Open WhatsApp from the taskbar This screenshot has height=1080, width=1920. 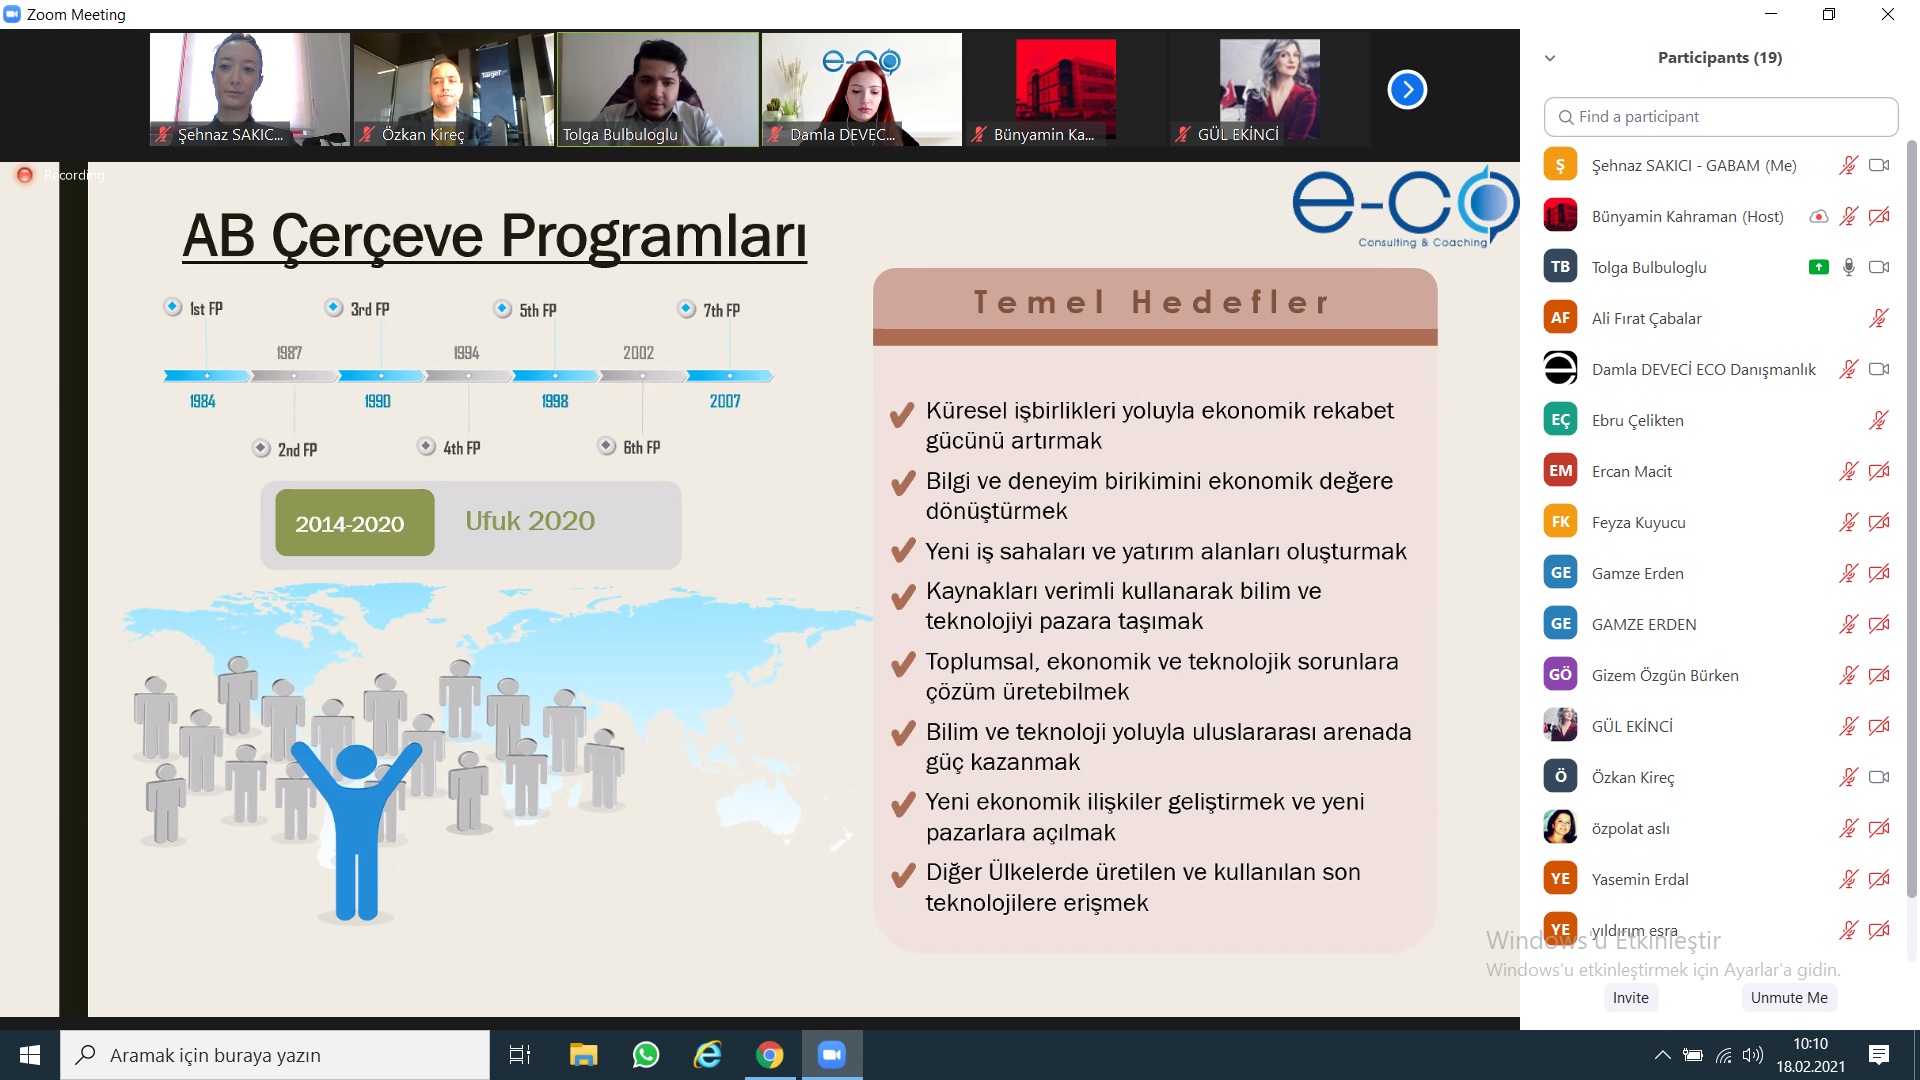pos(646,1055)
